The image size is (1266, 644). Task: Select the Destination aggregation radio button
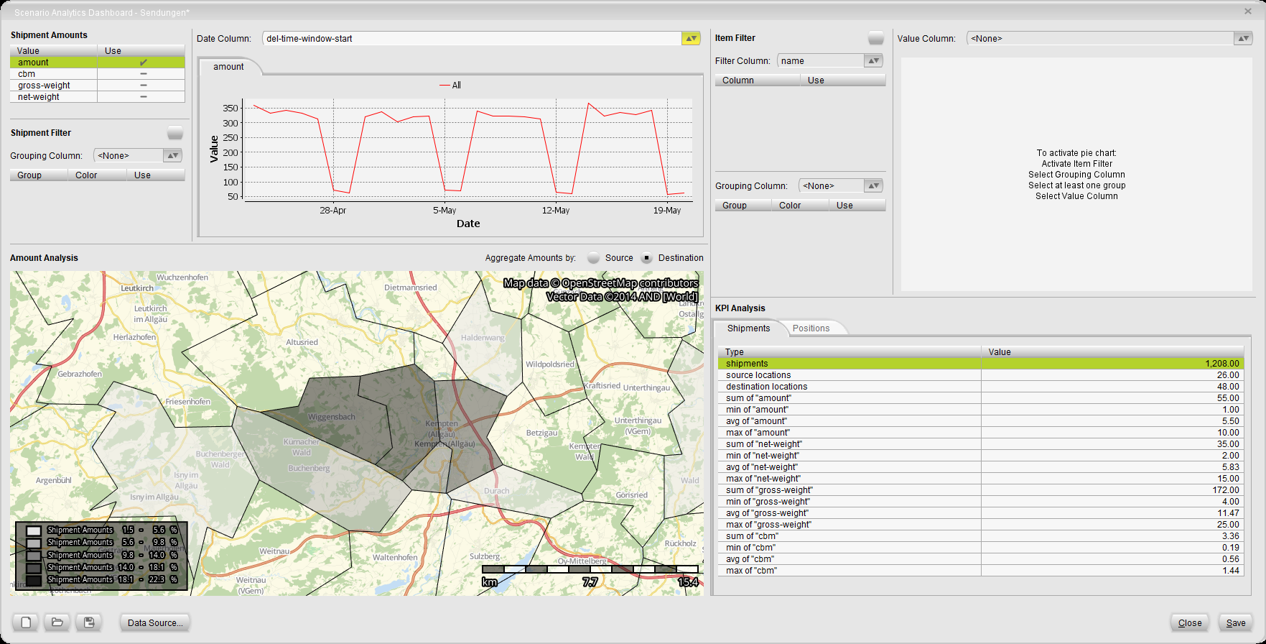[647, 258]
